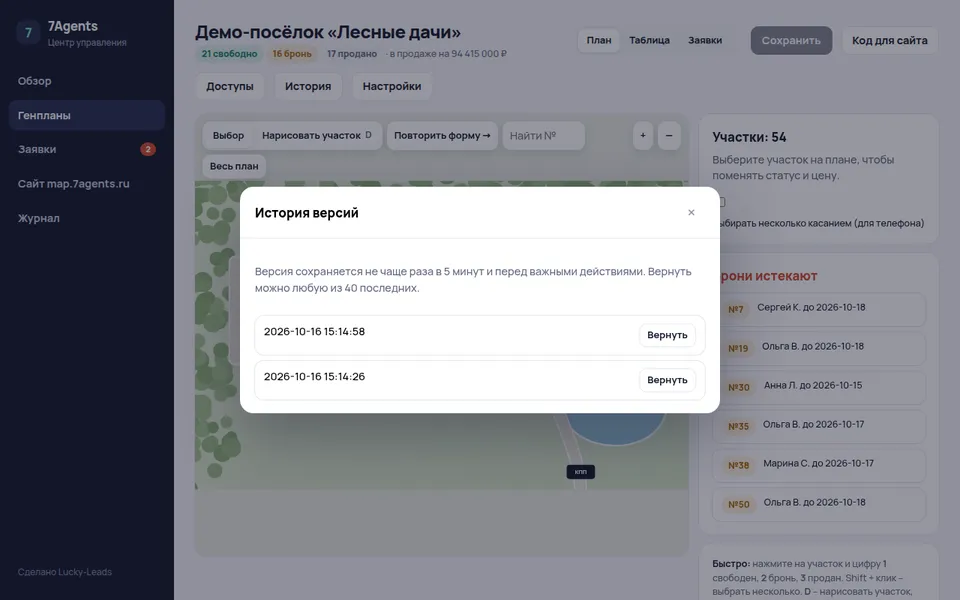
Task: Select the Выбор tool
Action: [x=228, y=135]
